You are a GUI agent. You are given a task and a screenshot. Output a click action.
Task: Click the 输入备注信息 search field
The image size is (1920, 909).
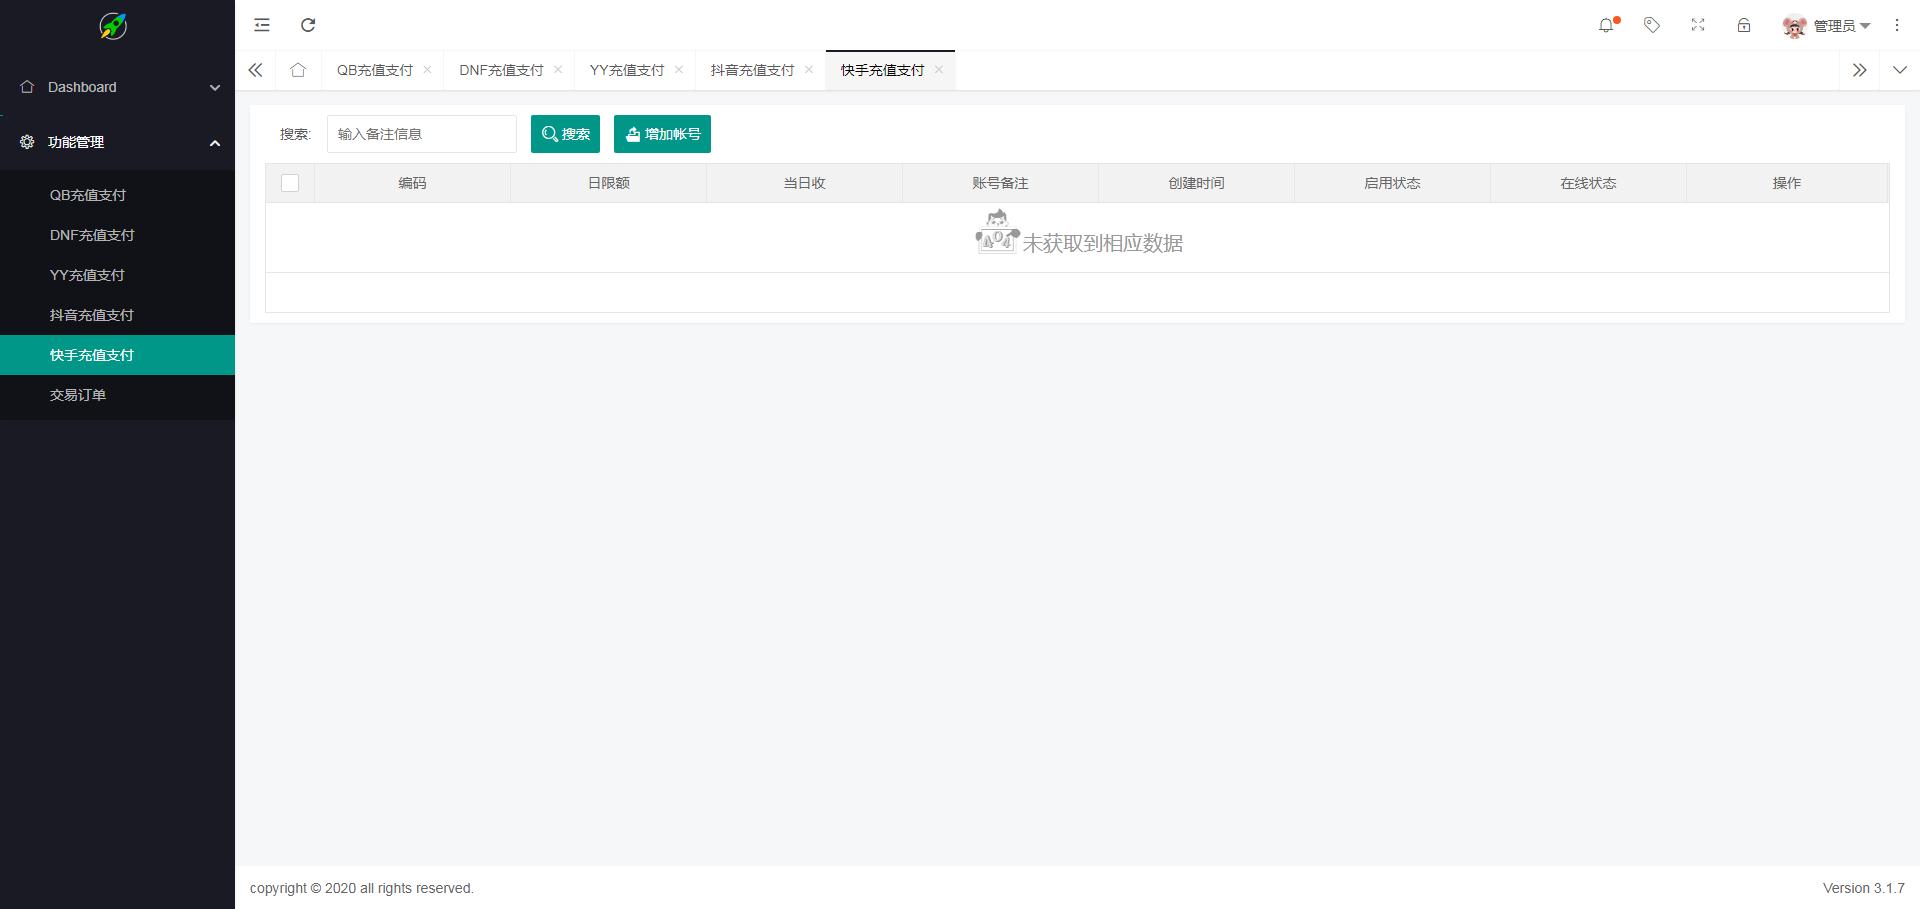coord(421,133)
